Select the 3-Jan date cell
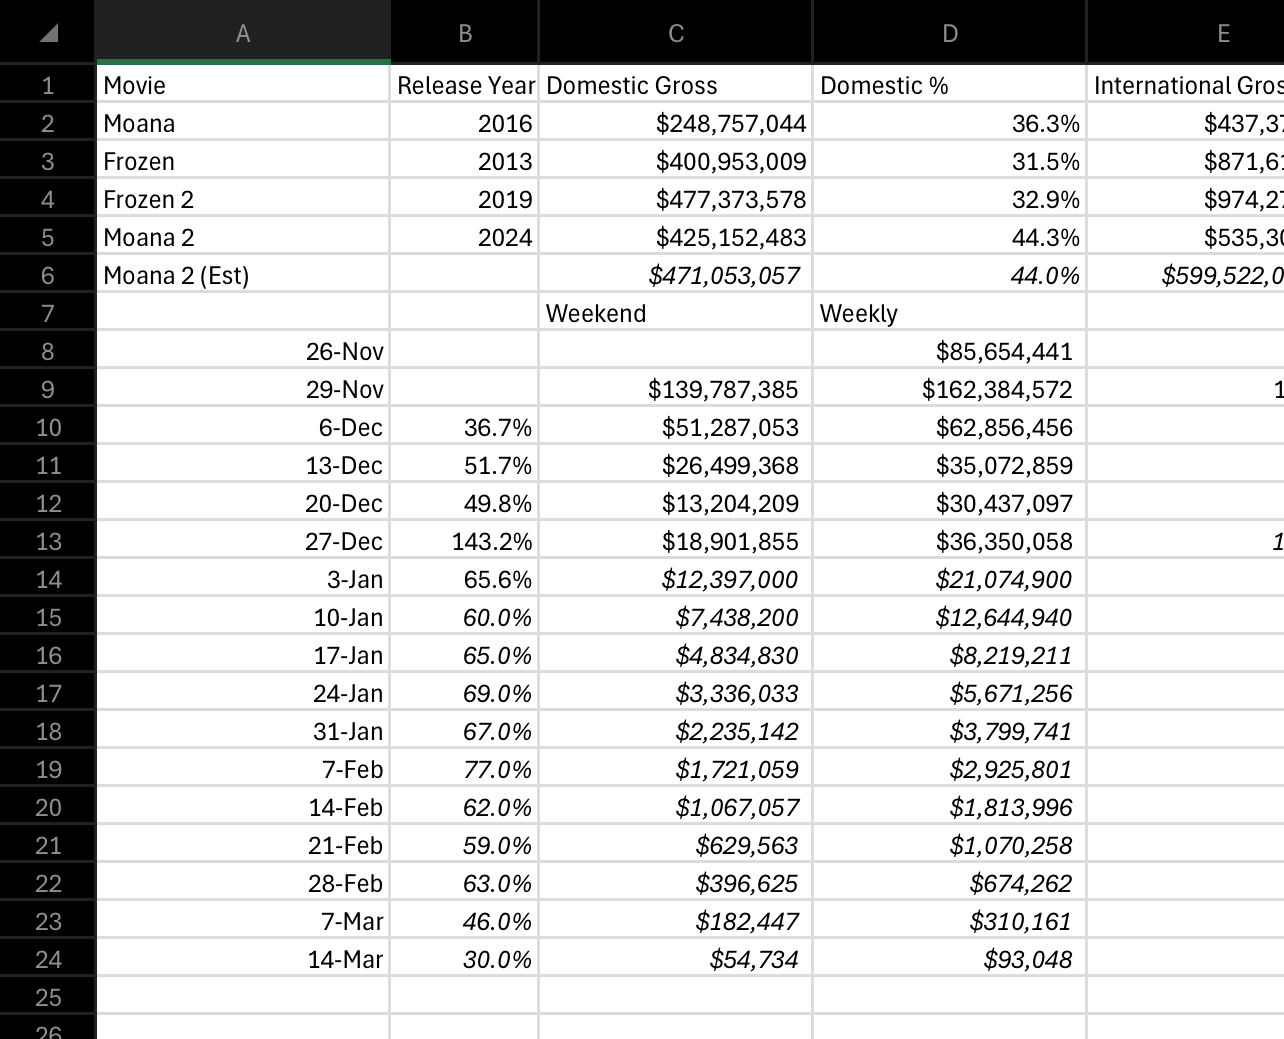1284x1039 pixels. pyautogui.click(x=243, y=579)
